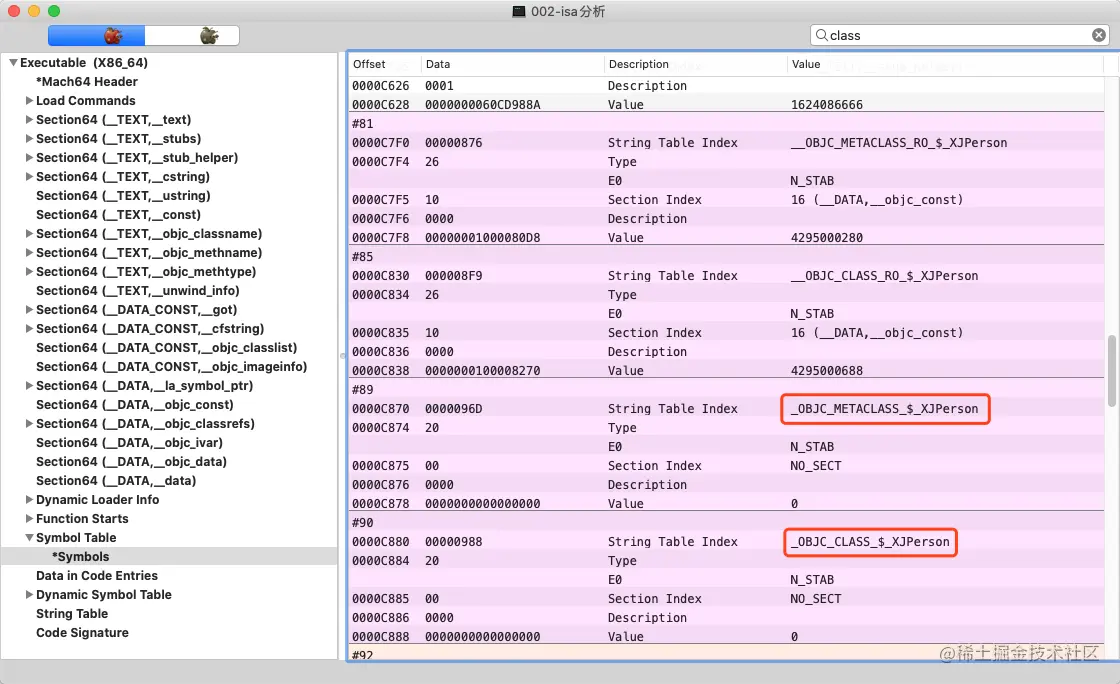This screenshot has width=1120, height=684.
Task: Select Section64 (__DATA,__objc_const) item
Action: pyautogui.click(x=135, y=405)
